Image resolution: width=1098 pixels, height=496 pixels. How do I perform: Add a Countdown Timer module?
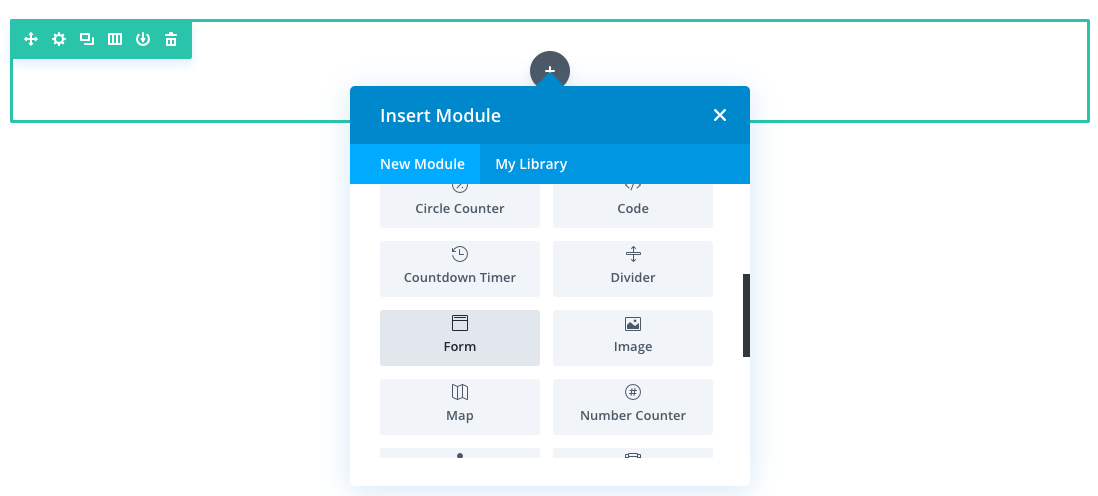pyautogui.click(x=460, y=269)
